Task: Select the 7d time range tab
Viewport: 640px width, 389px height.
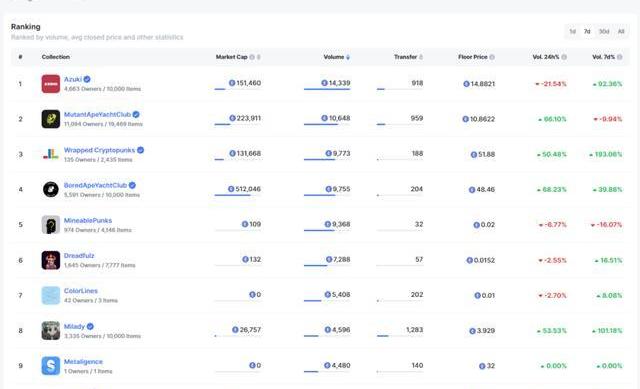Action: point(587,31)
